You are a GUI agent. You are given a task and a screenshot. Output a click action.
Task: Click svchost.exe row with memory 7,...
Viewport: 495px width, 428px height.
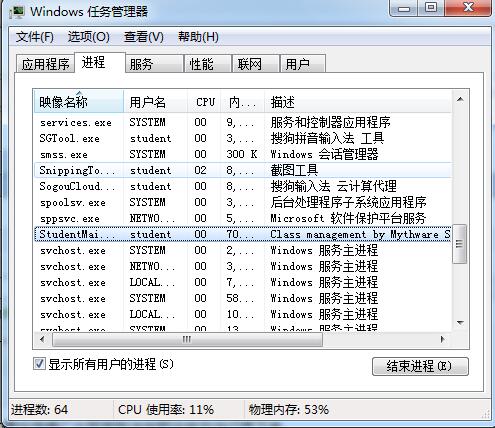(x=243, y=282)
